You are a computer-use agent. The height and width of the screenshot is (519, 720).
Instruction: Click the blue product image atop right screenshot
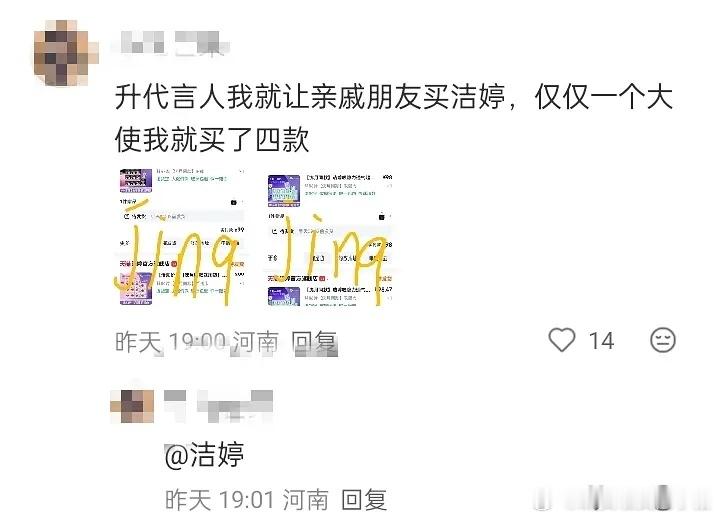tap(284, 190)
